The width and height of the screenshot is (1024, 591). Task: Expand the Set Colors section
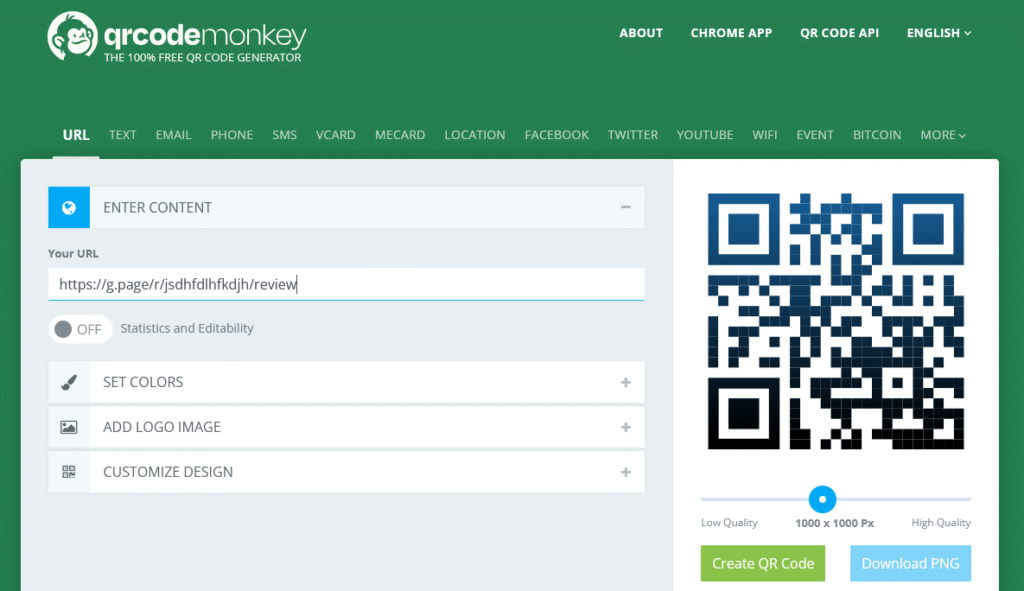coord(625,382)
